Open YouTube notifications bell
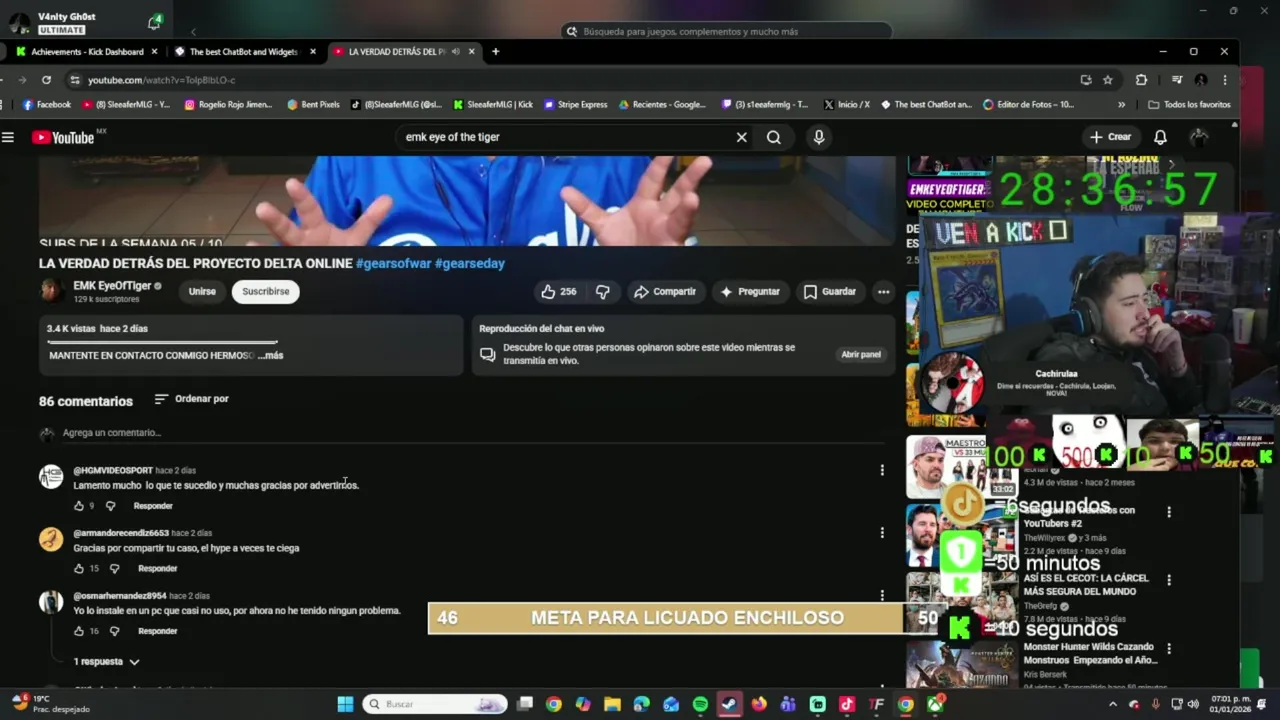 point(1160,137)
